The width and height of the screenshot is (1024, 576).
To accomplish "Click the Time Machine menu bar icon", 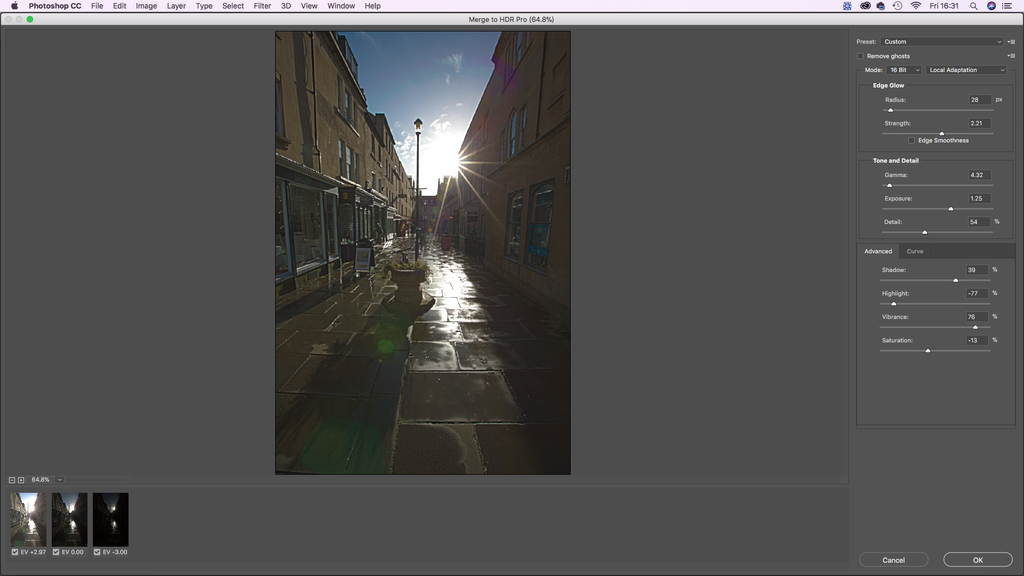I will pos(897,6).
